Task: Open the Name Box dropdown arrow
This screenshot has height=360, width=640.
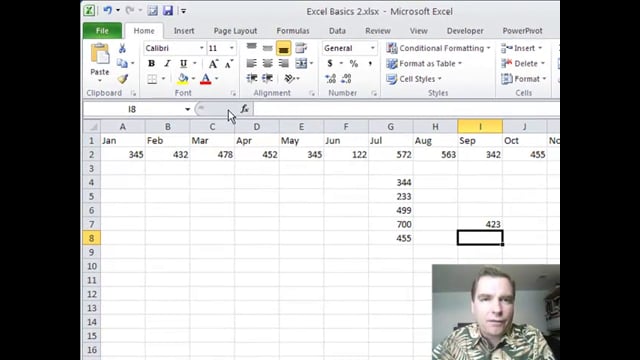Action: pos(187,109)
